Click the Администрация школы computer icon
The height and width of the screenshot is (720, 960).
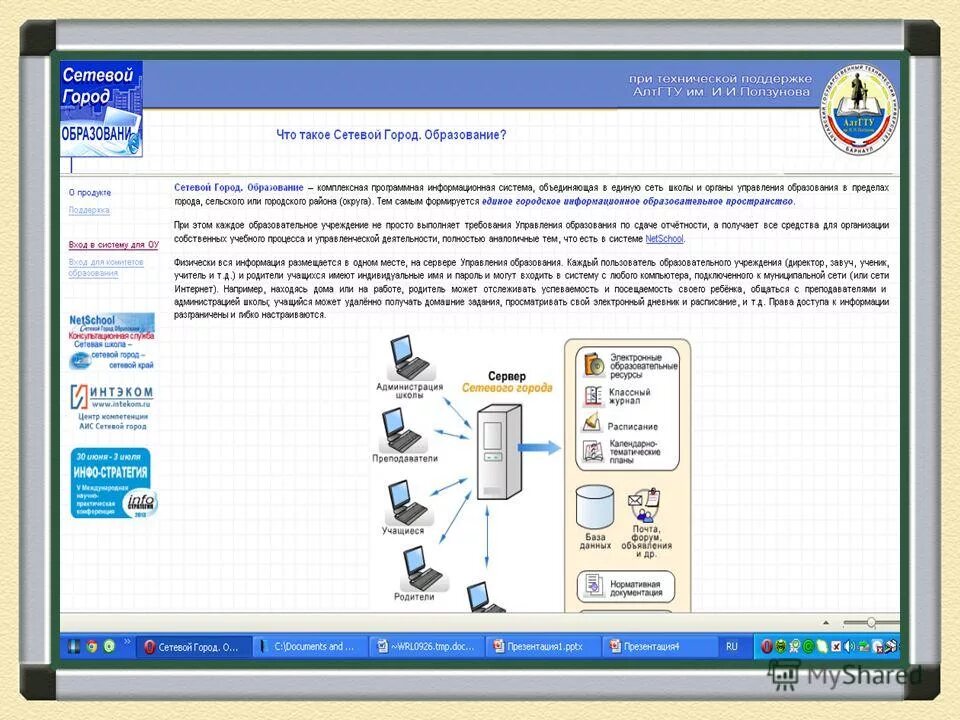(x=409, y=359)
